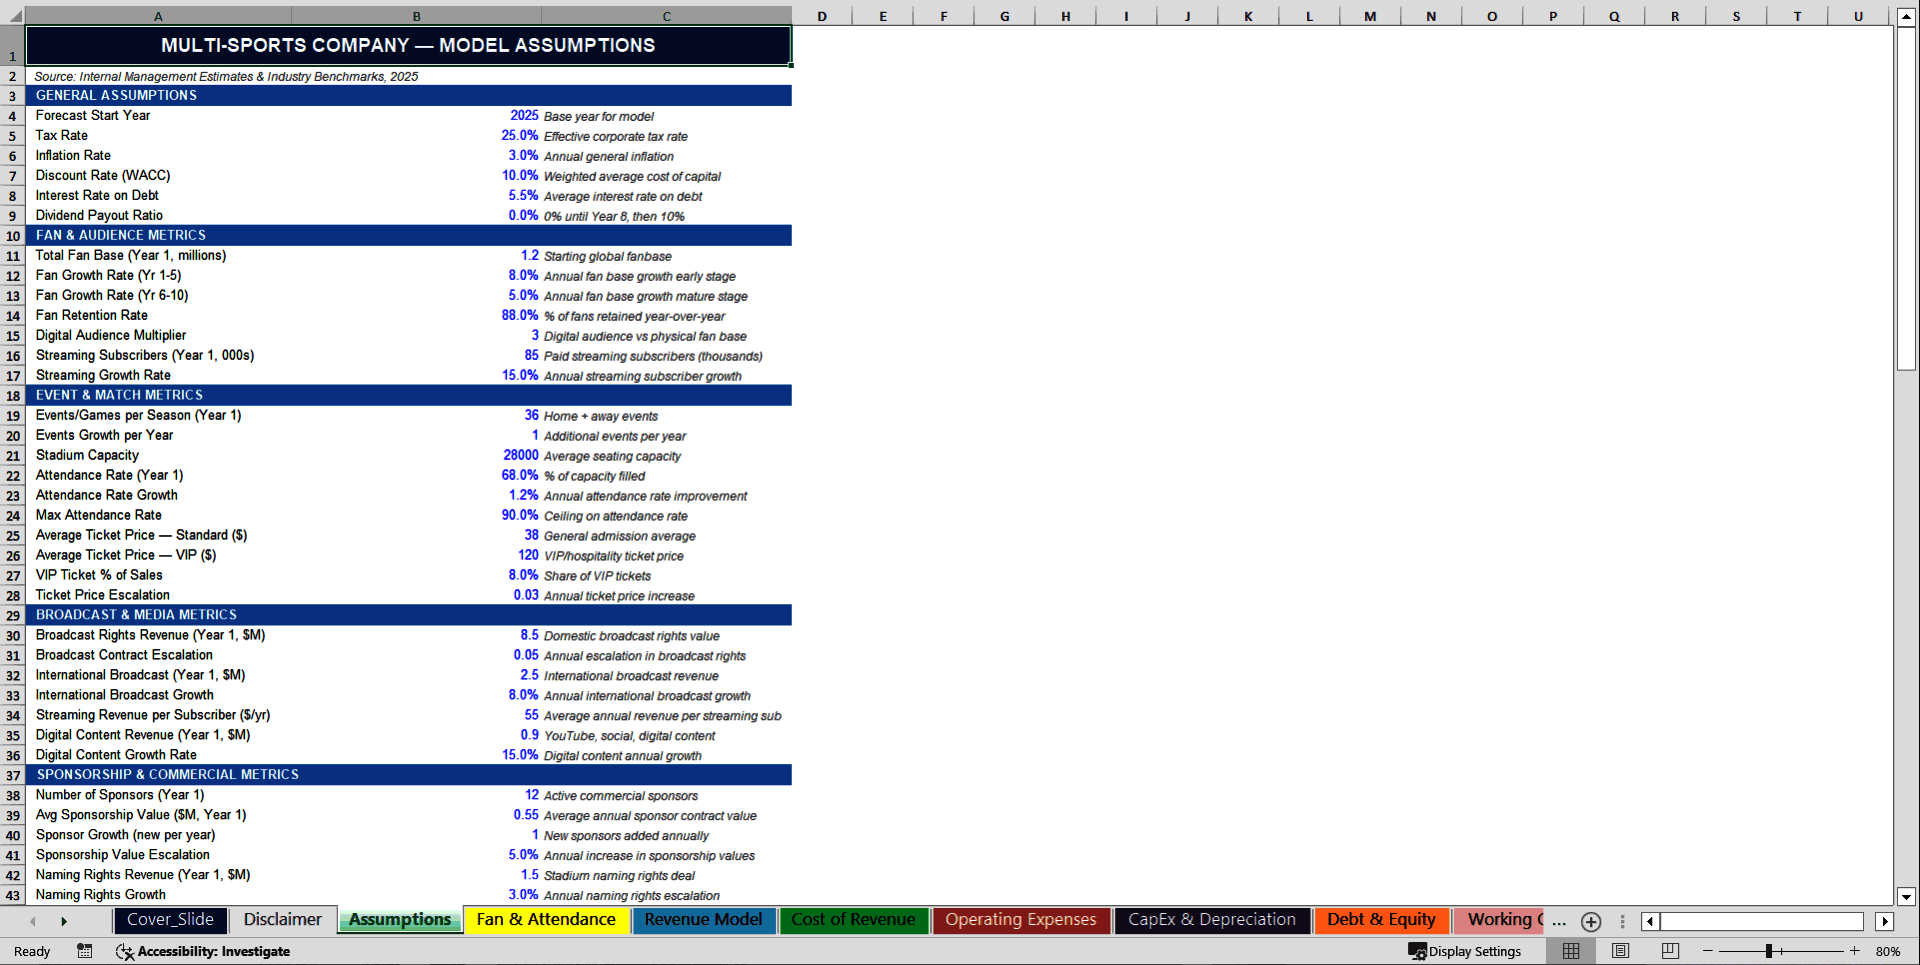Open the Debt & Equity sheet tab
This screenshot has width=1920, height=965.
(x=1381, y=920)
